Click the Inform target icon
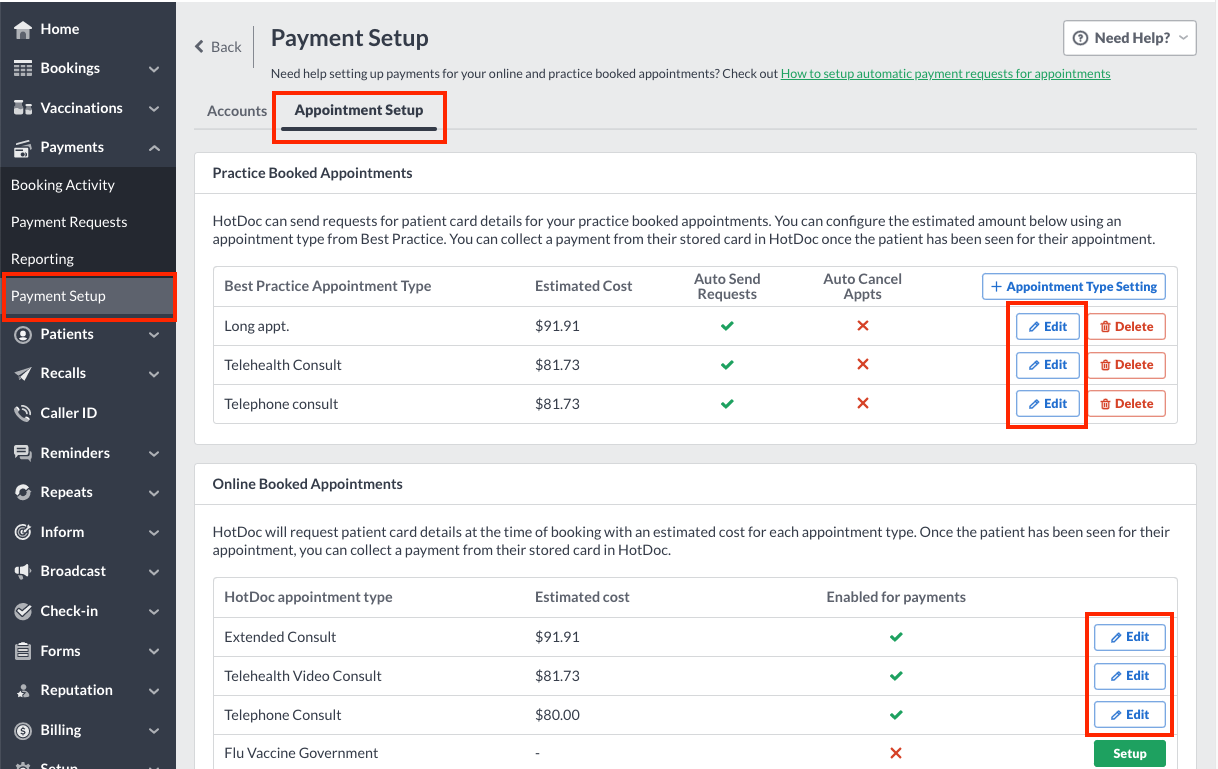Screen dimensions: 1218x769 click(23, 532)
